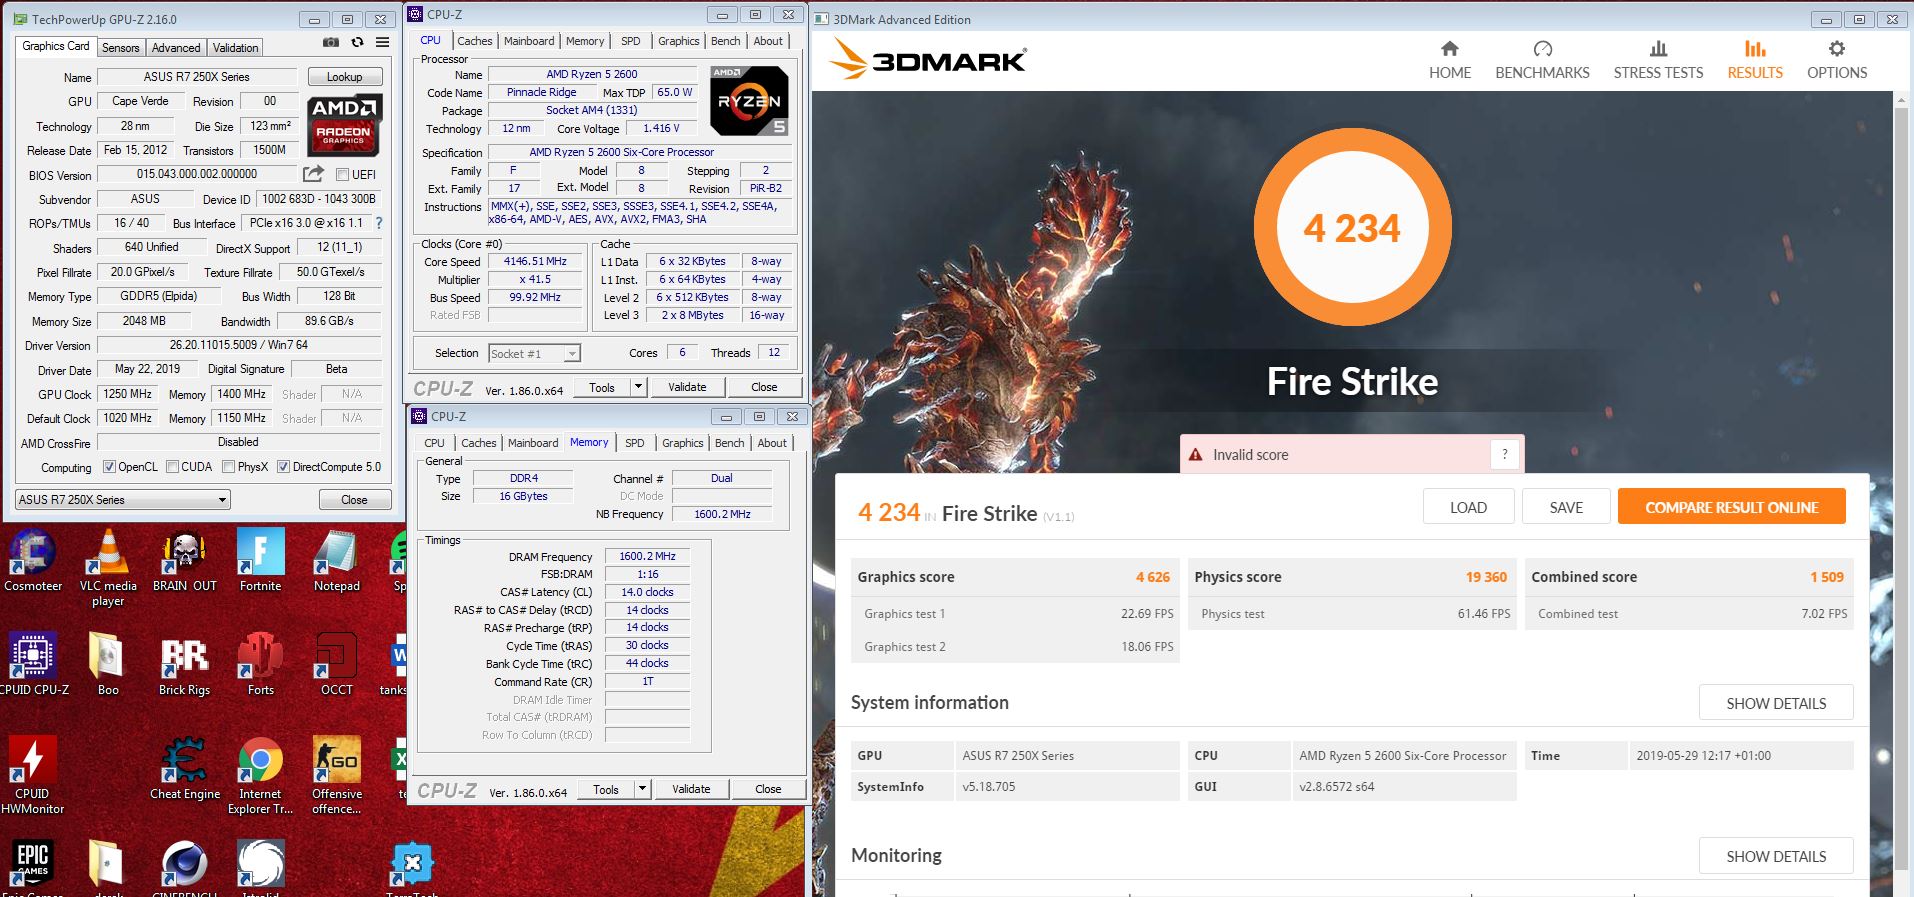Screen dimensions: 1914x897
Task: Click the Graphics score value 4 626
Action: (x=1152, y=577)
